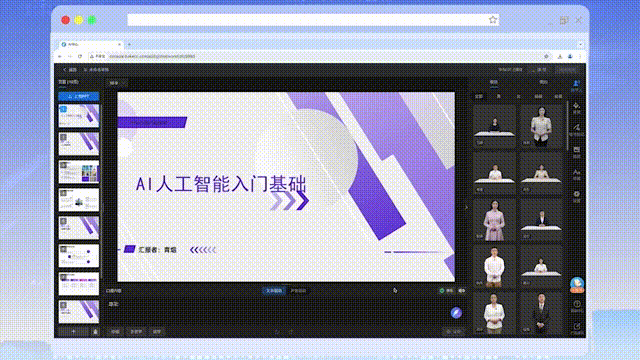Open a new browser tab
Image resolution: width=640 pixels, height=360 pixels.
coord(129,44)
